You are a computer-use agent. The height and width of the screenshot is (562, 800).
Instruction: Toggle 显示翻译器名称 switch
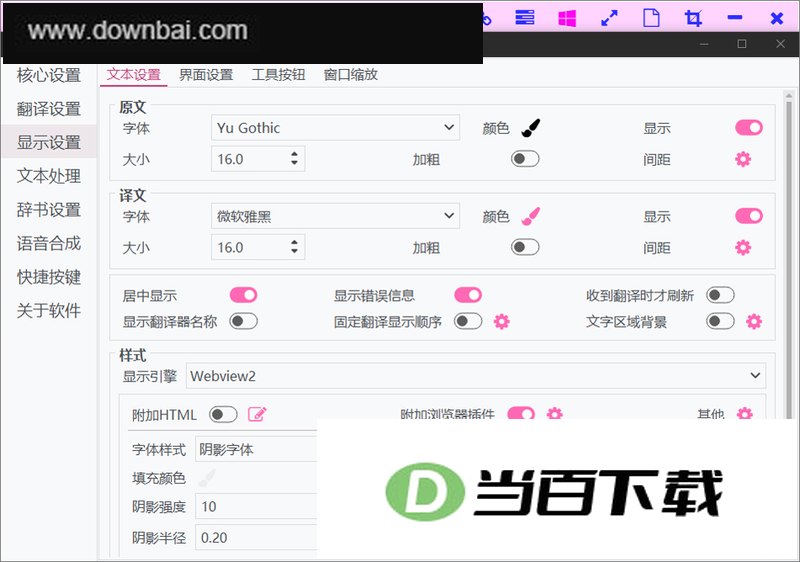tap(243, 321)
